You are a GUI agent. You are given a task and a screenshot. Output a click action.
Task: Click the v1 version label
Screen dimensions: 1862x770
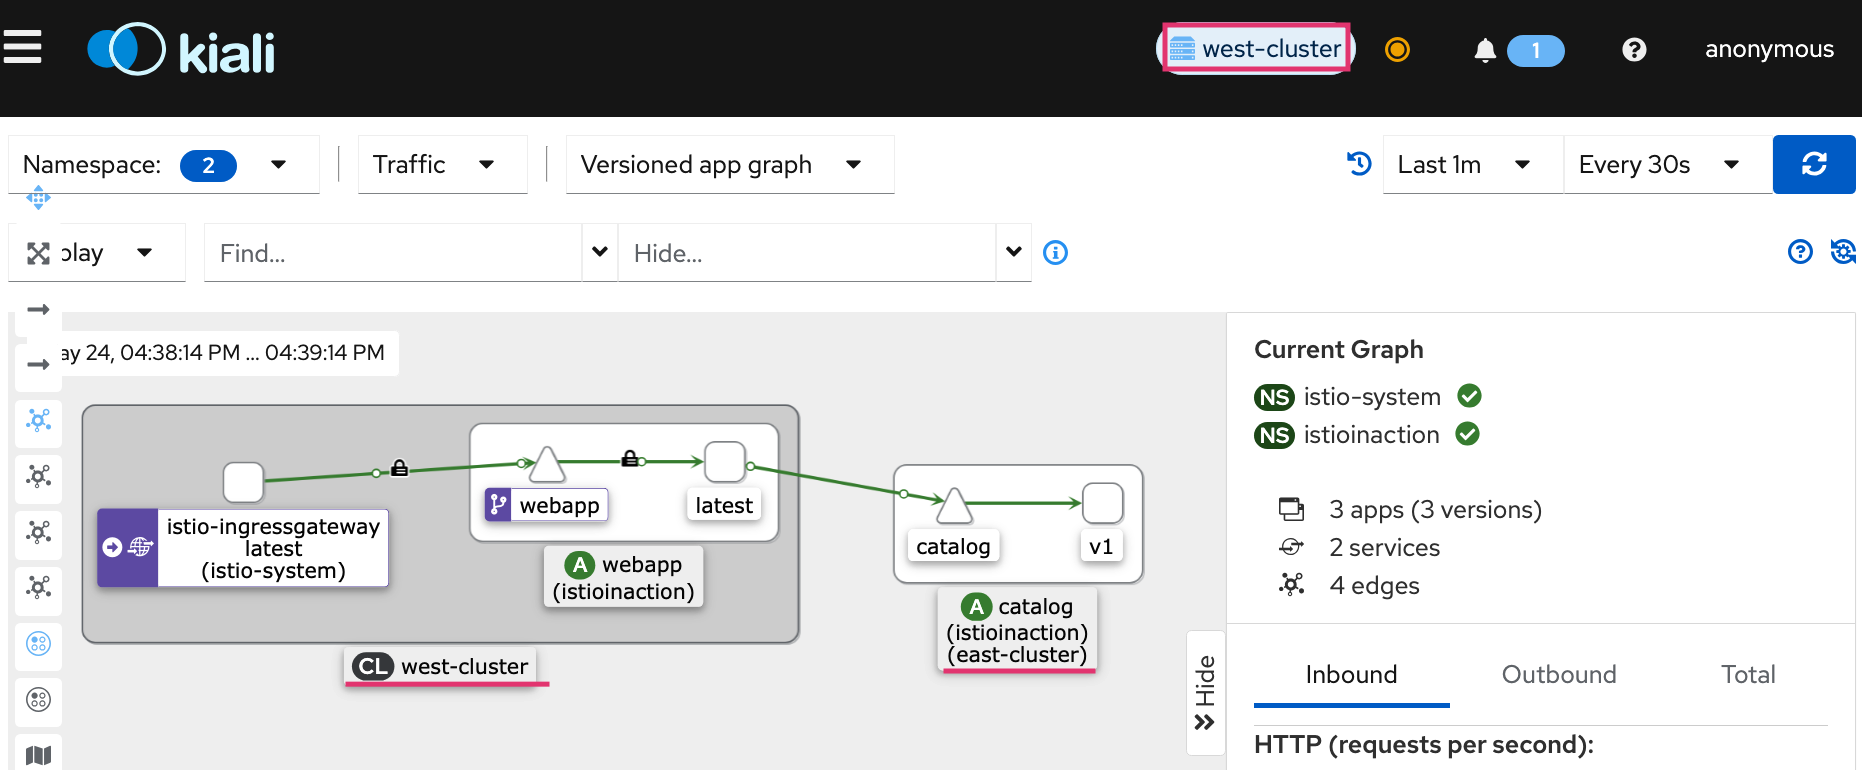pos(1101,546)
